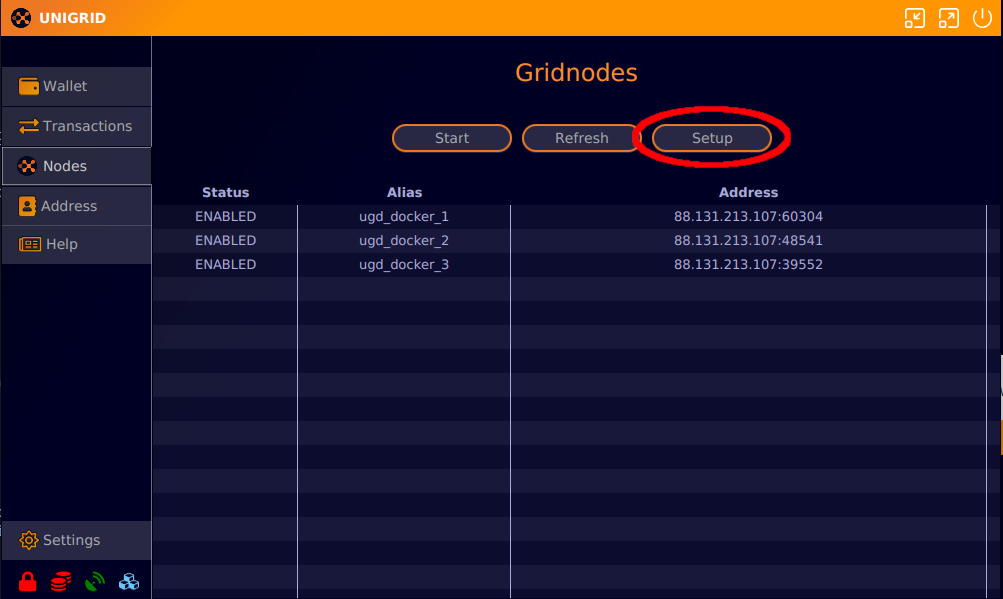This screenshot has width=1003, height=599.
Task: Select the ugd_docker_1 alias cell
Action: (404, 217)
